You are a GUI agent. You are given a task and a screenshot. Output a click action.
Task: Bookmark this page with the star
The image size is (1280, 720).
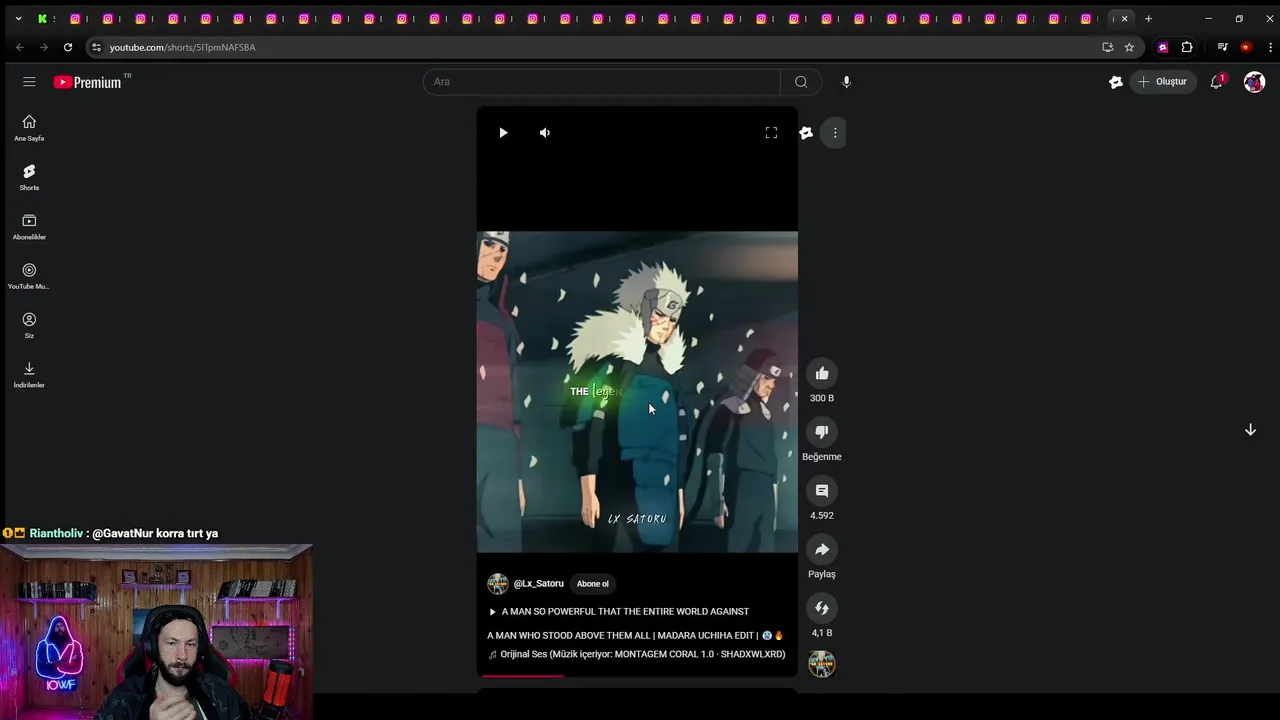(1129, 47)
